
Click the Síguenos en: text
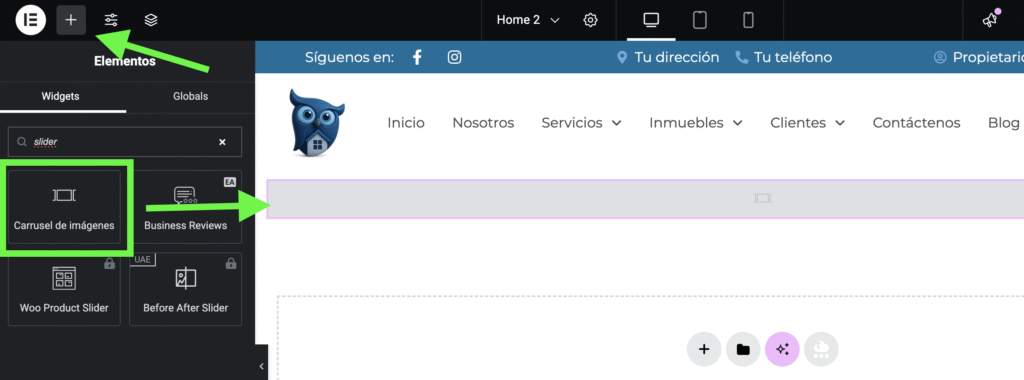349,57
